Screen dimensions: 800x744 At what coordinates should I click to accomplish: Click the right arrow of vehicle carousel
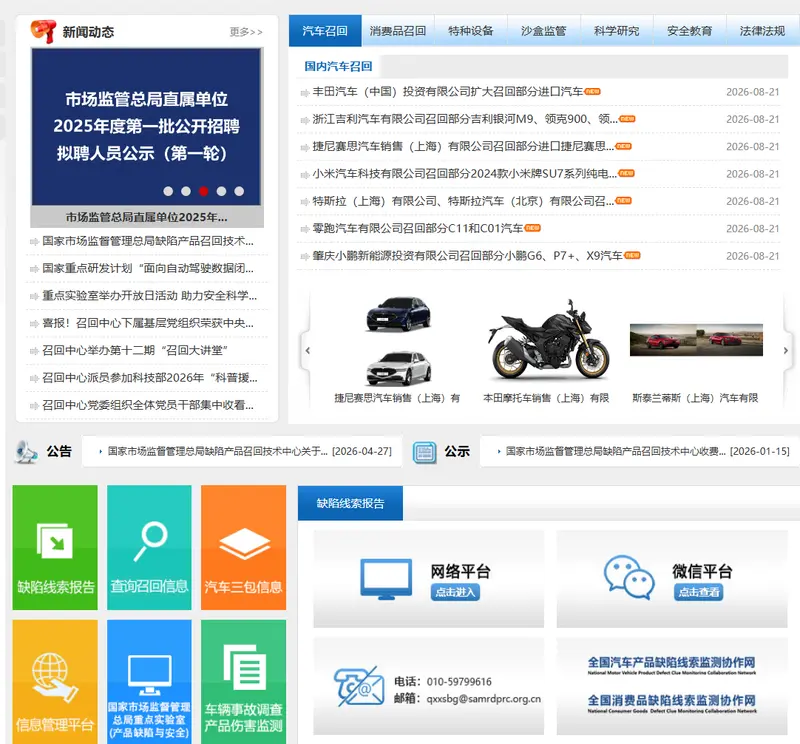point(786,351)
